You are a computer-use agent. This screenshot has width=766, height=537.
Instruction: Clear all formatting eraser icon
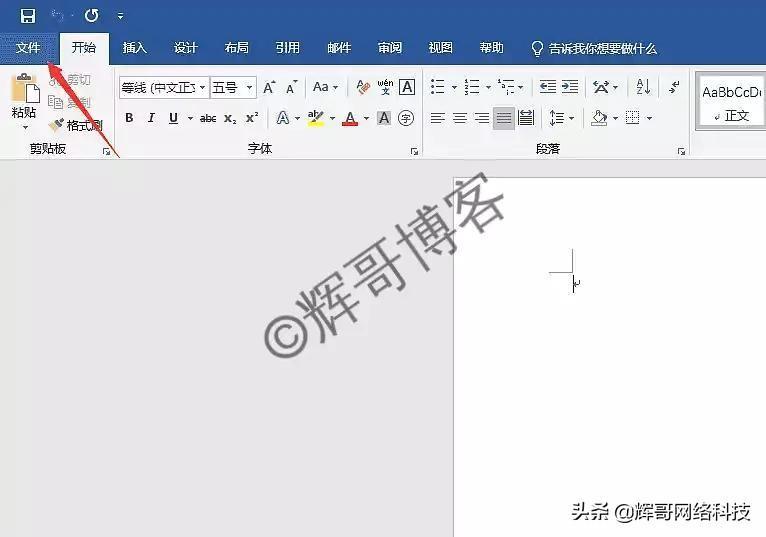coord(363,88)
